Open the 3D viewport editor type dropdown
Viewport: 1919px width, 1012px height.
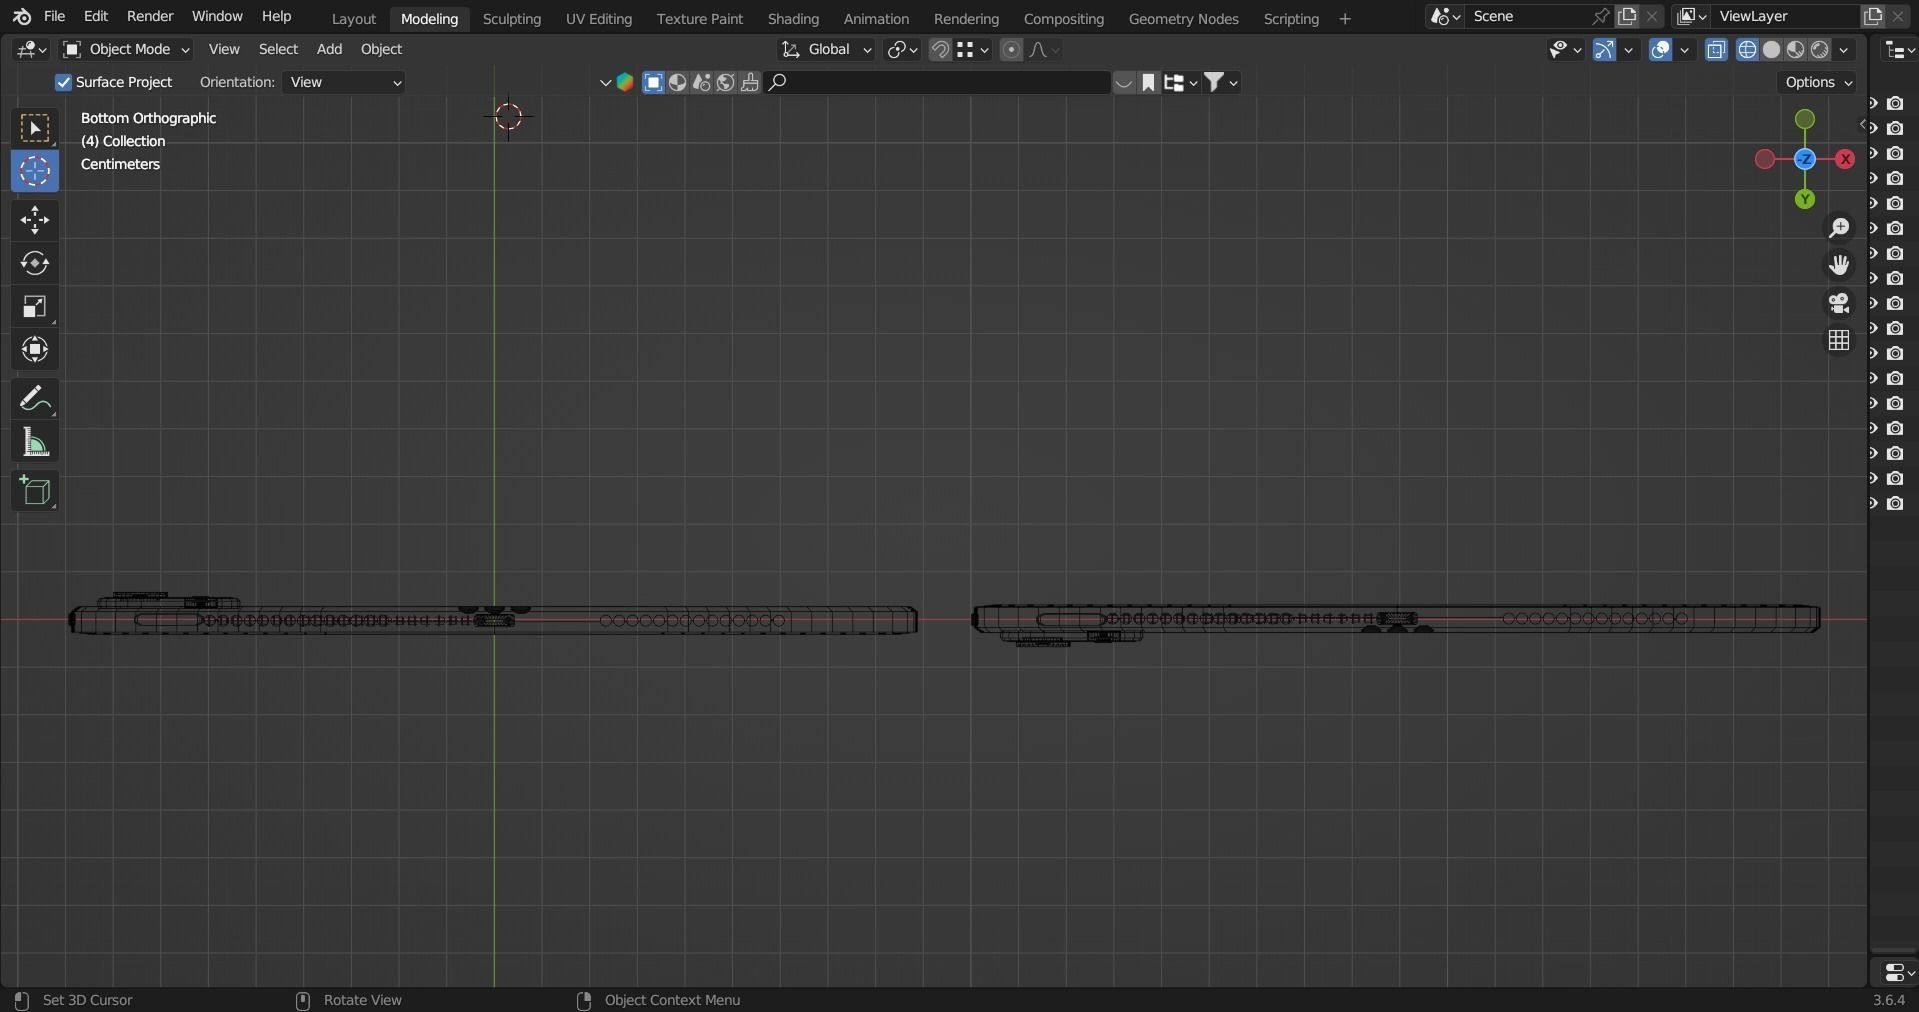(31, 50)
